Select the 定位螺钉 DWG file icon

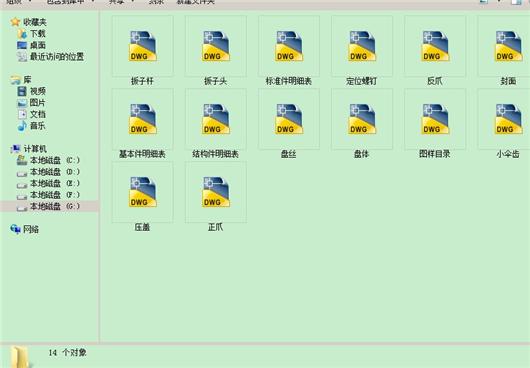pos(362,46)
